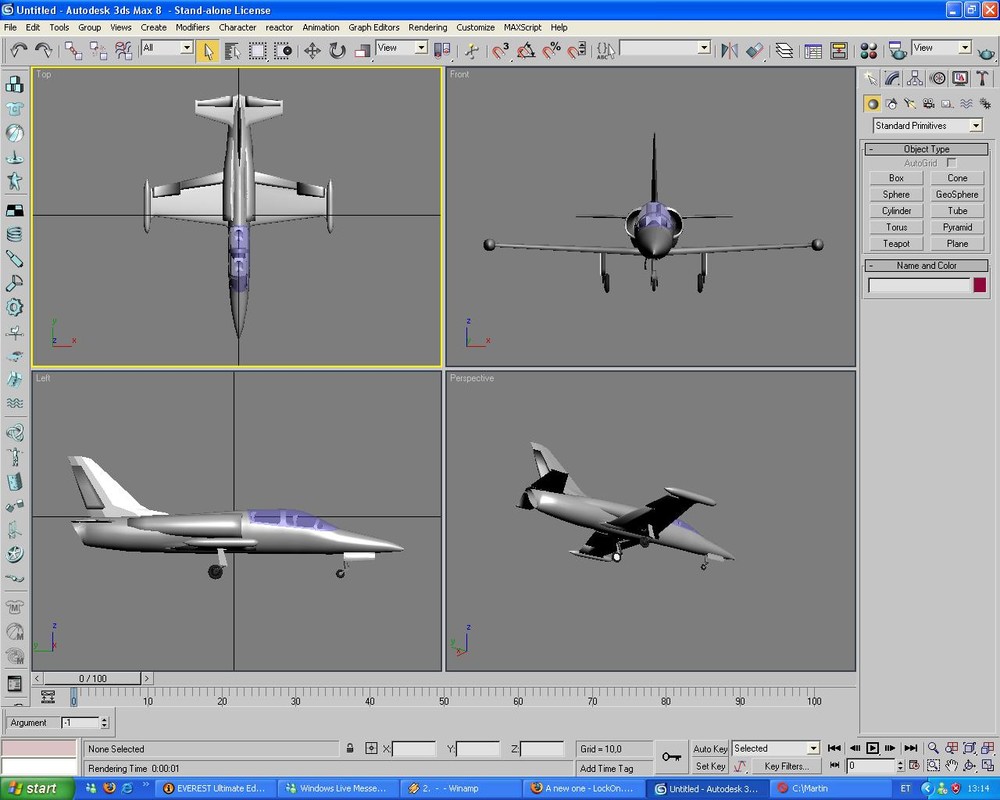Open the Rendering menu

coord(428,27)
